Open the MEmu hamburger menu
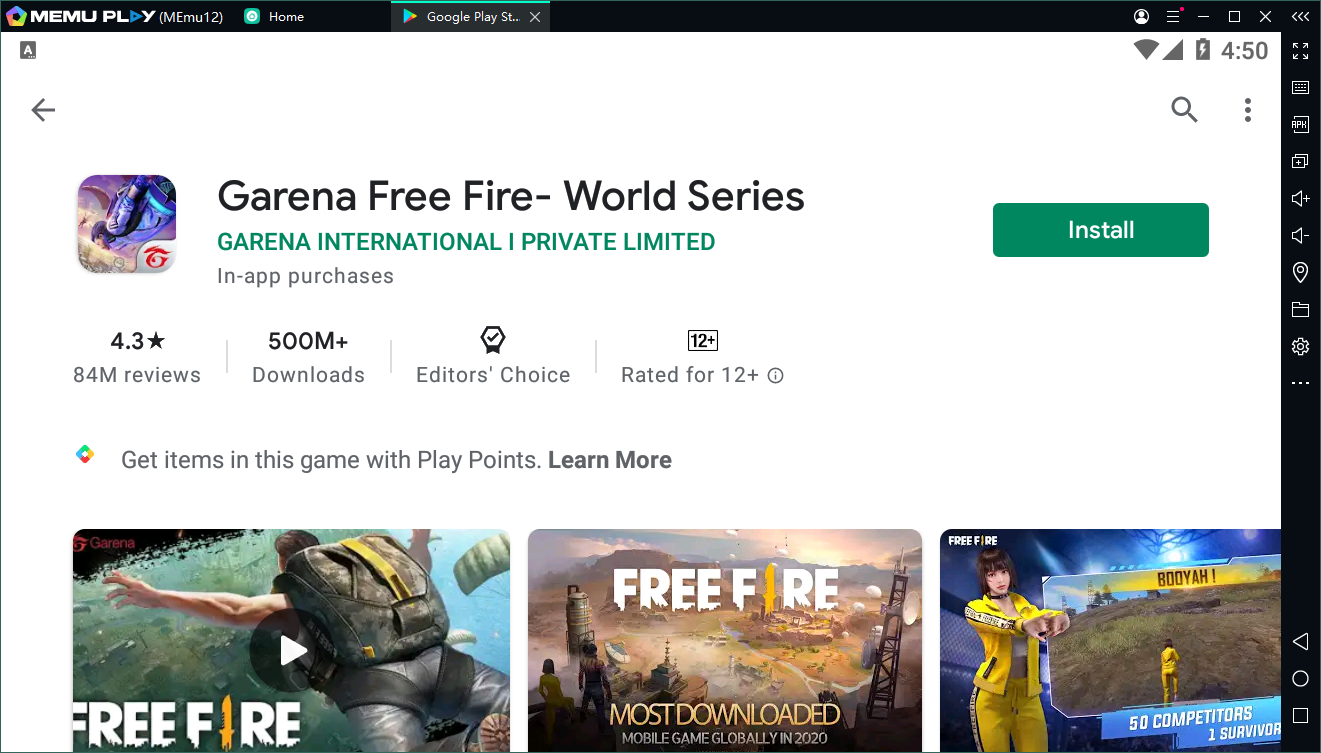Viewport: 1321px width, 753px height. pos(1173,17)
